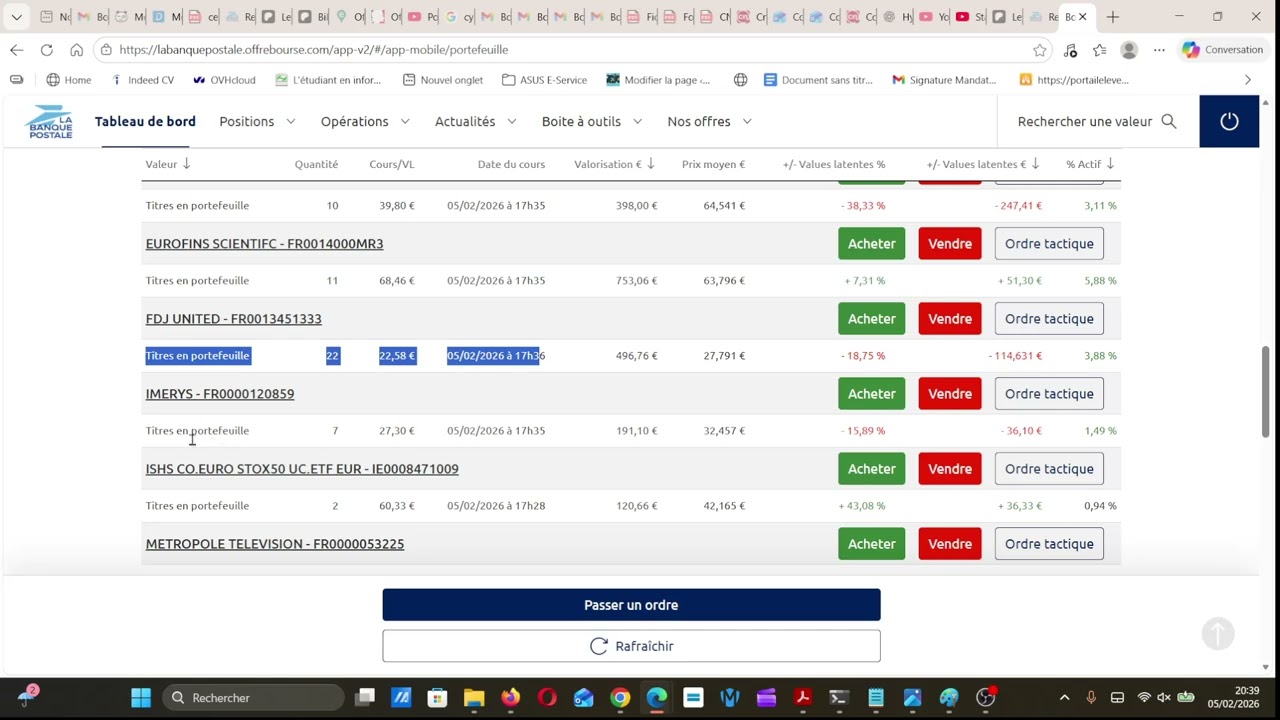Click the Rafraîchir button

click(631, 646)
